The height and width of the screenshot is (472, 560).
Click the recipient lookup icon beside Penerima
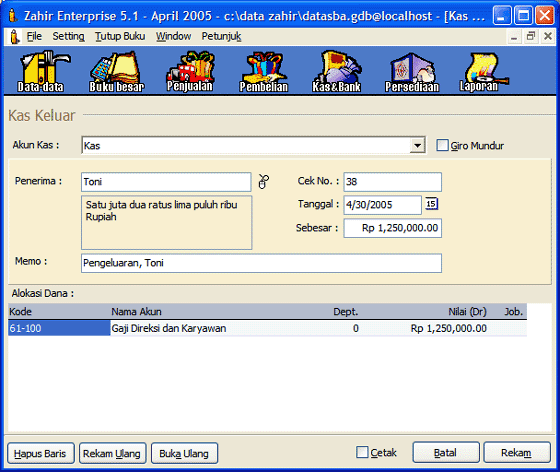264,182
